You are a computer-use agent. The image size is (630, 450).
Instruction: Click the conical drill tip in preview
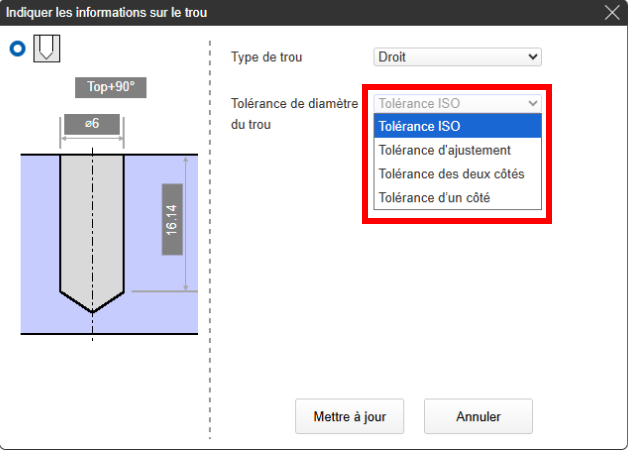[x=92, y=300]
